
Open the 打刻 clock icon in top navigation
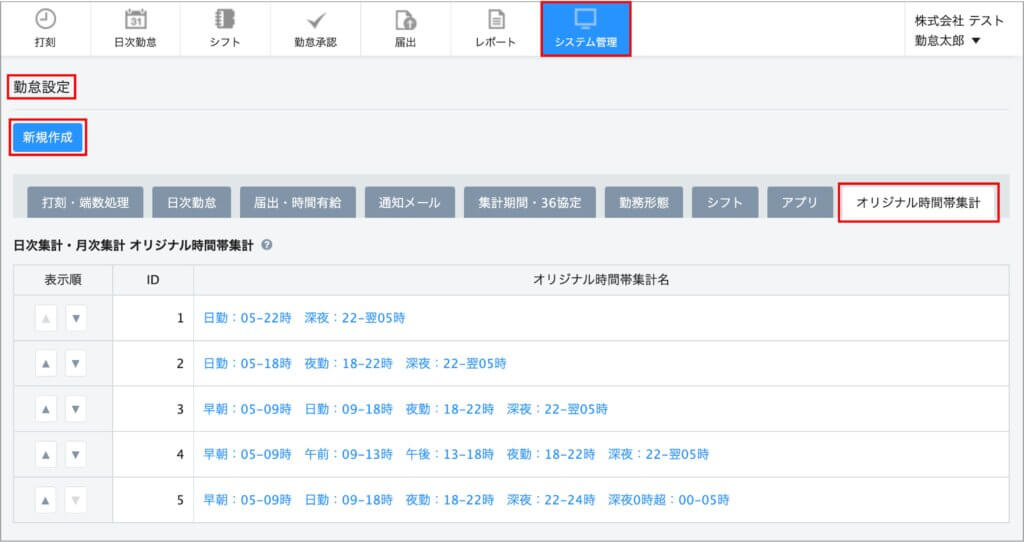(x=45, y=20)
